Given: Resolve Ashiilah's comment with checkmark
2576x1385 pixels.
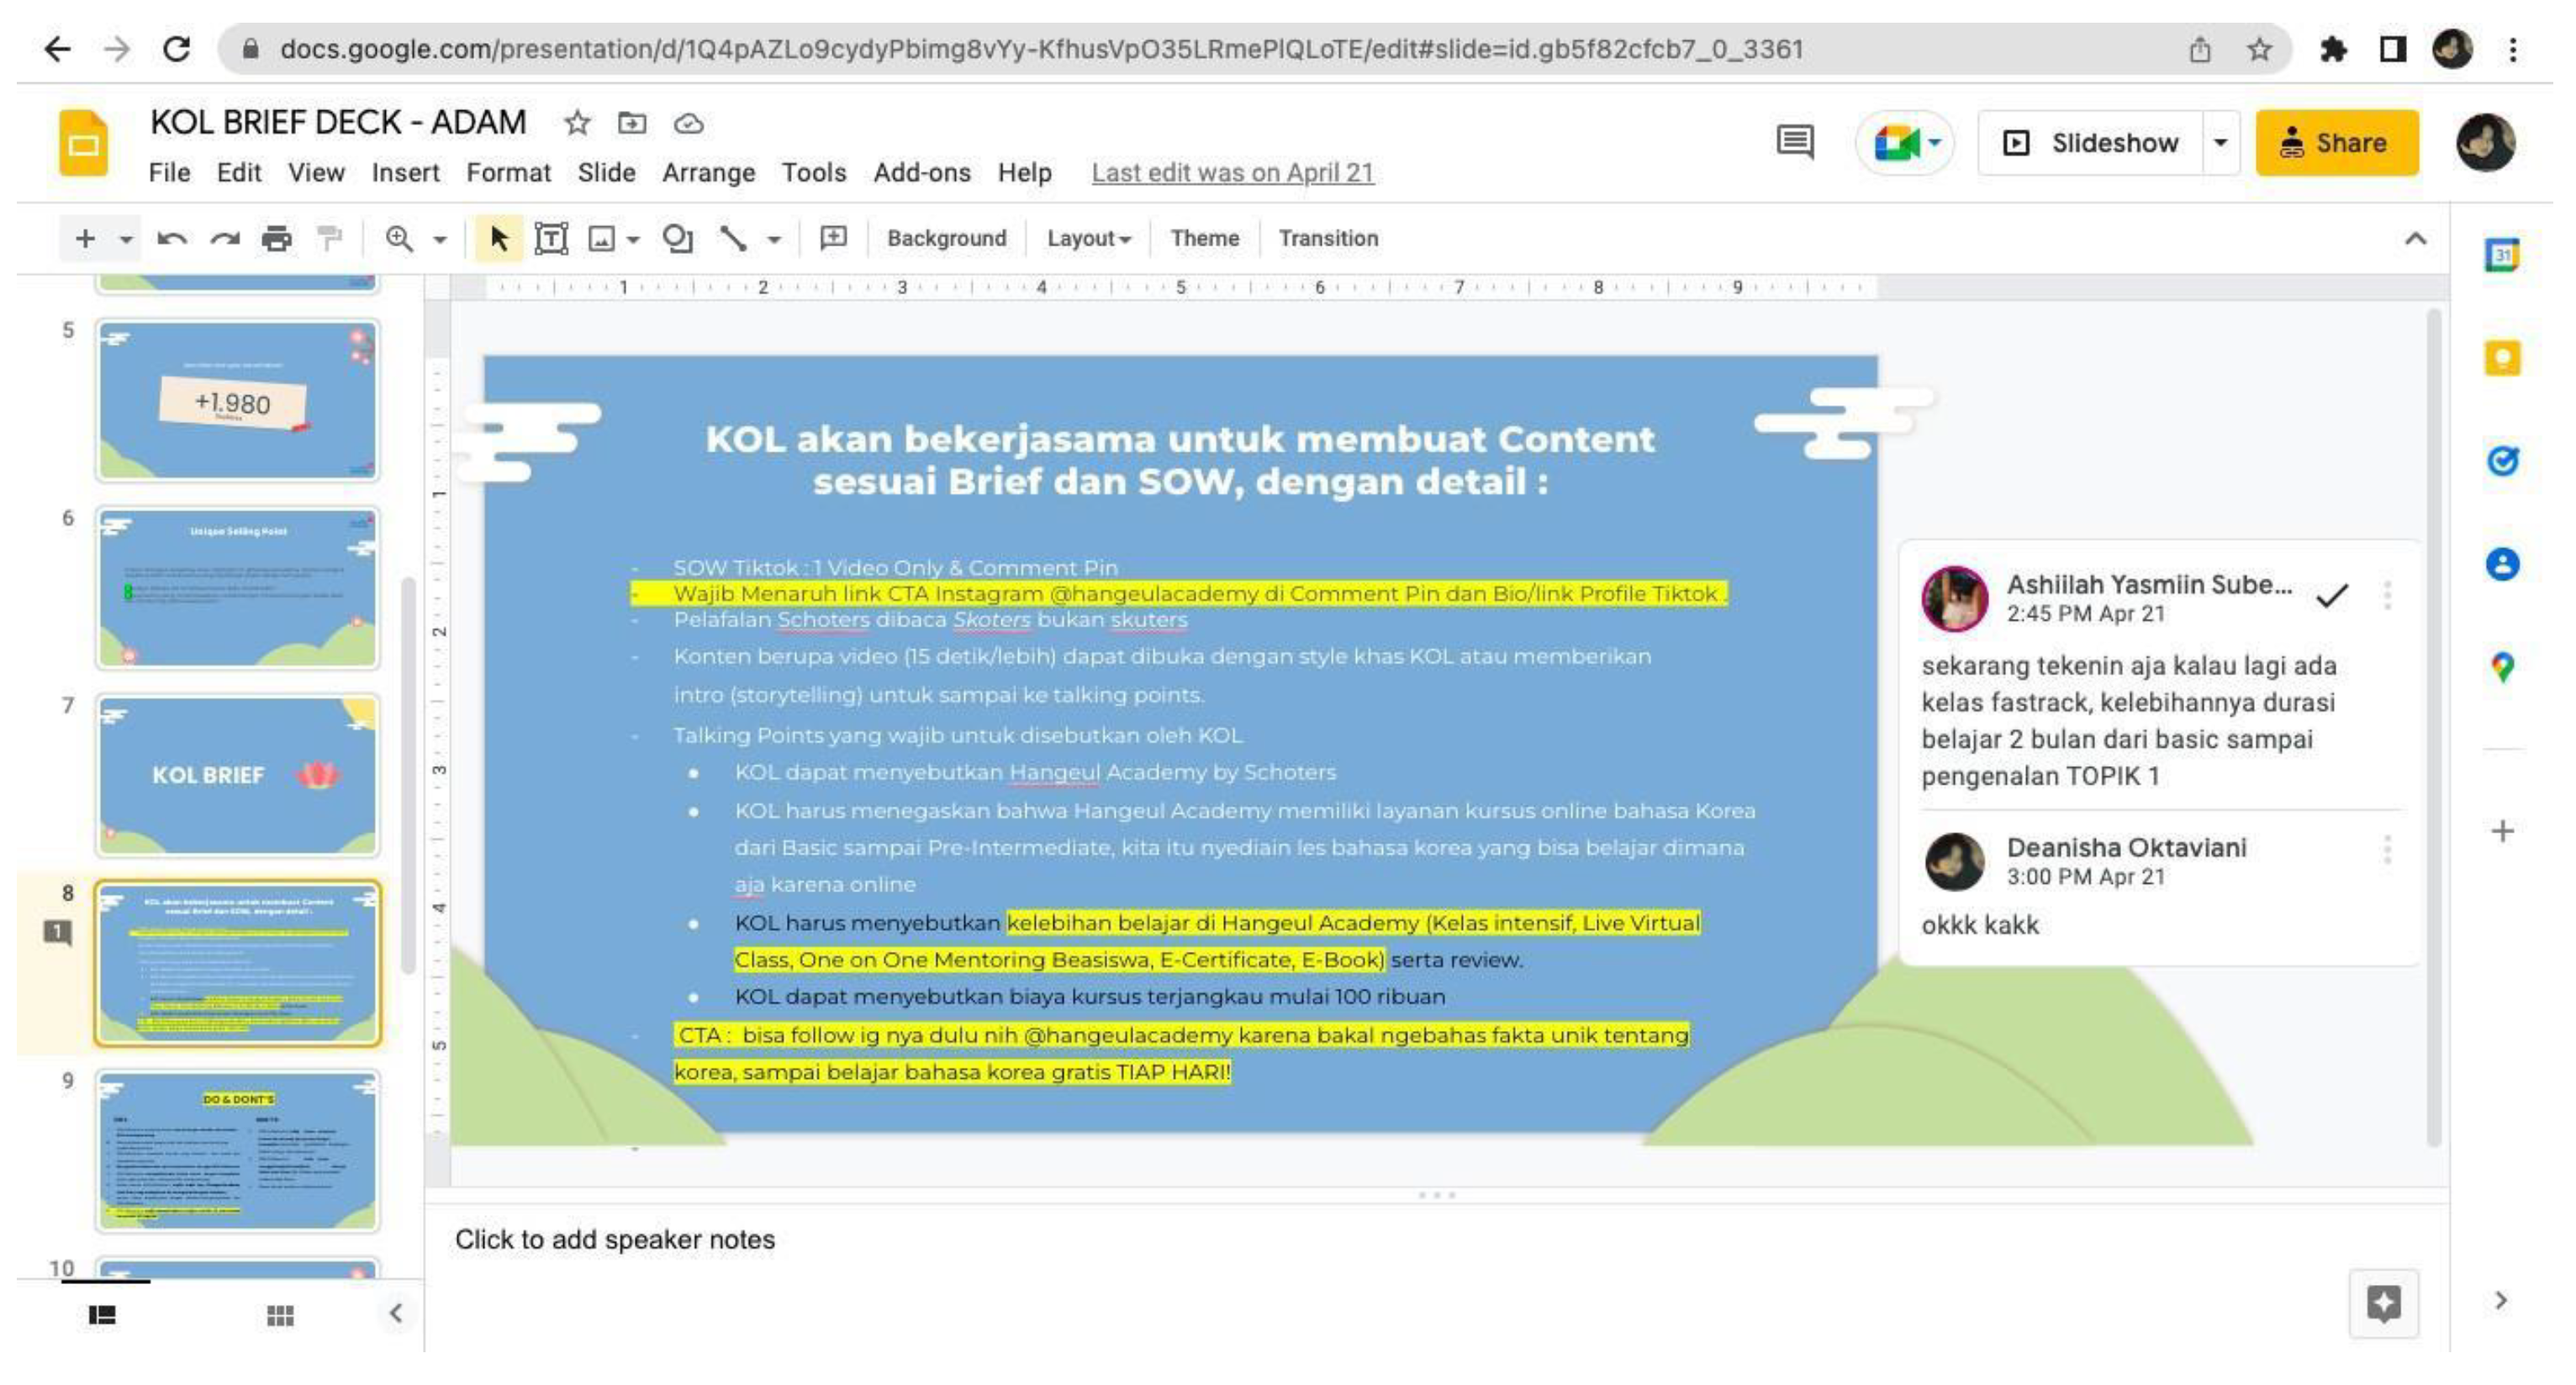Looking at the screenshot, I should coord(2331,596).
